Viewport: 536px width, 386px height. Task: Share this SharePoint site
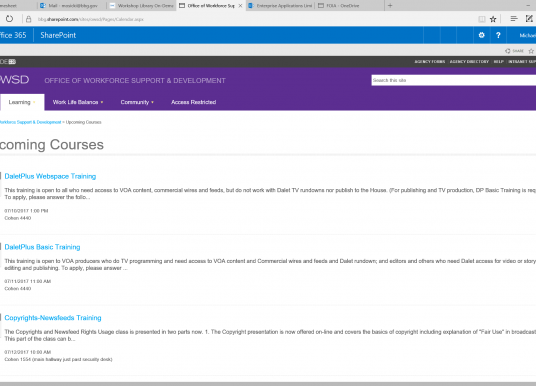(x=514, y=51)
